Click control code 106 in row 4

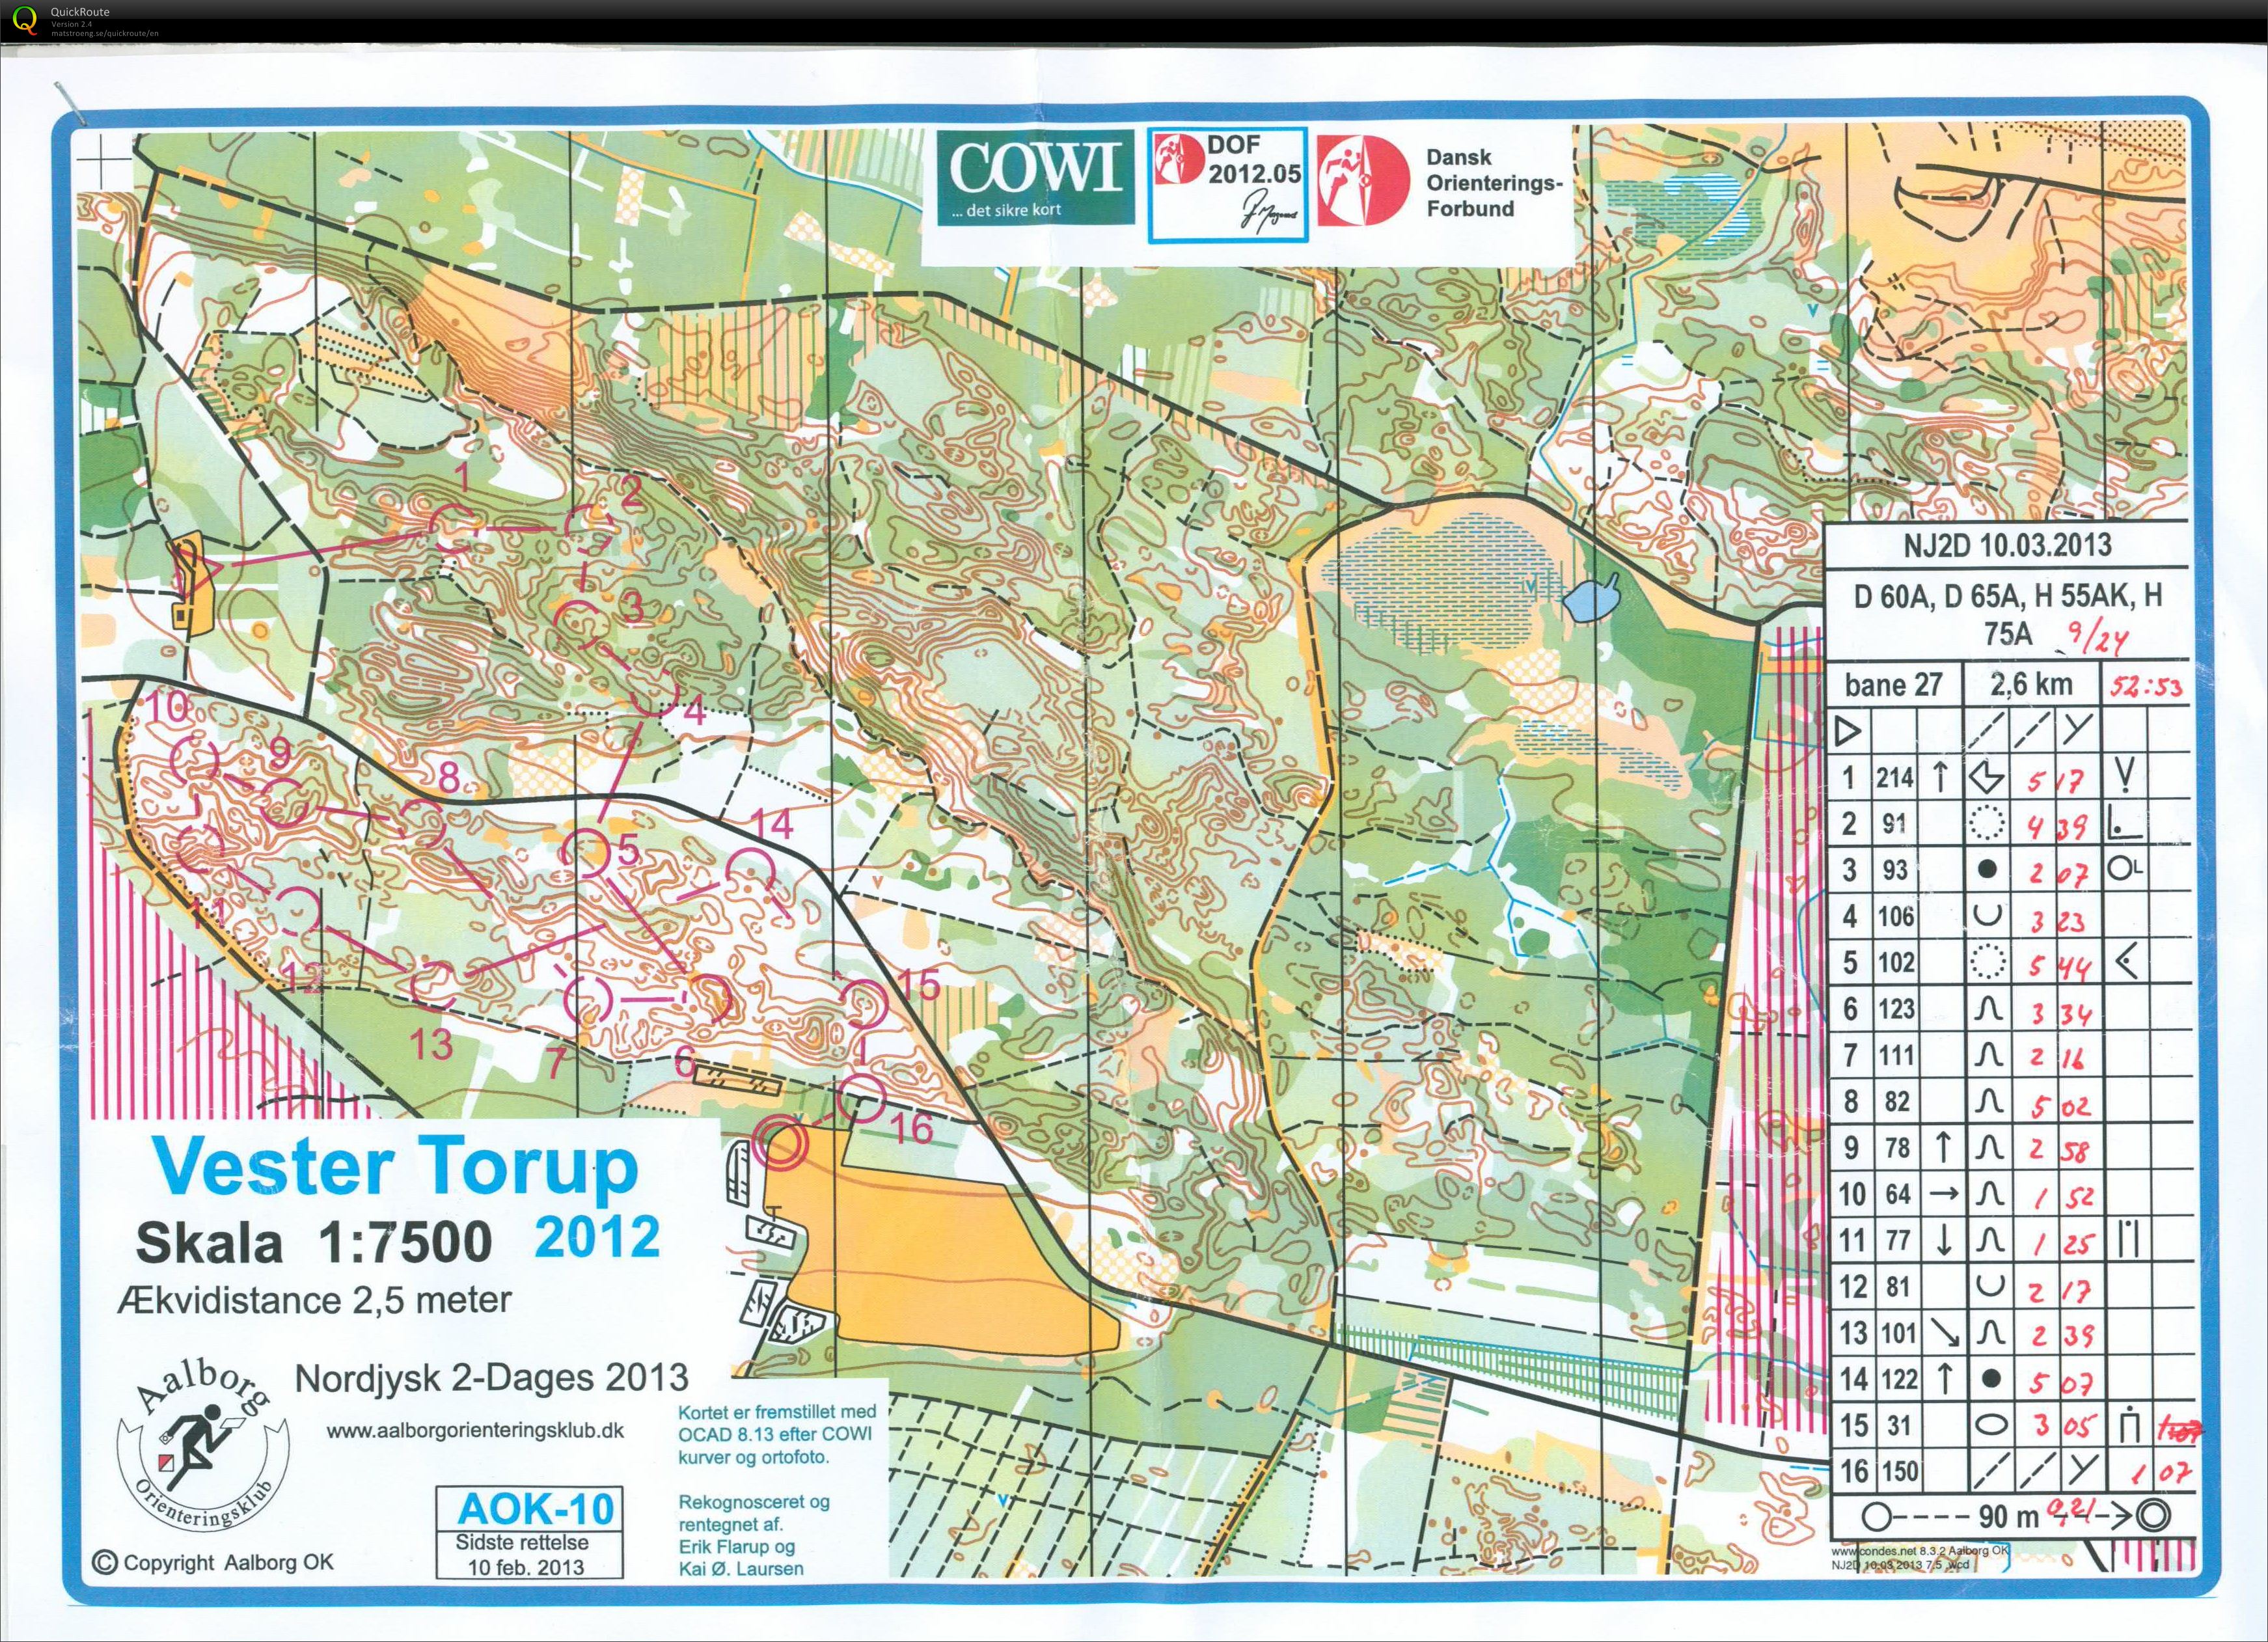click(x=1895, y=916)
